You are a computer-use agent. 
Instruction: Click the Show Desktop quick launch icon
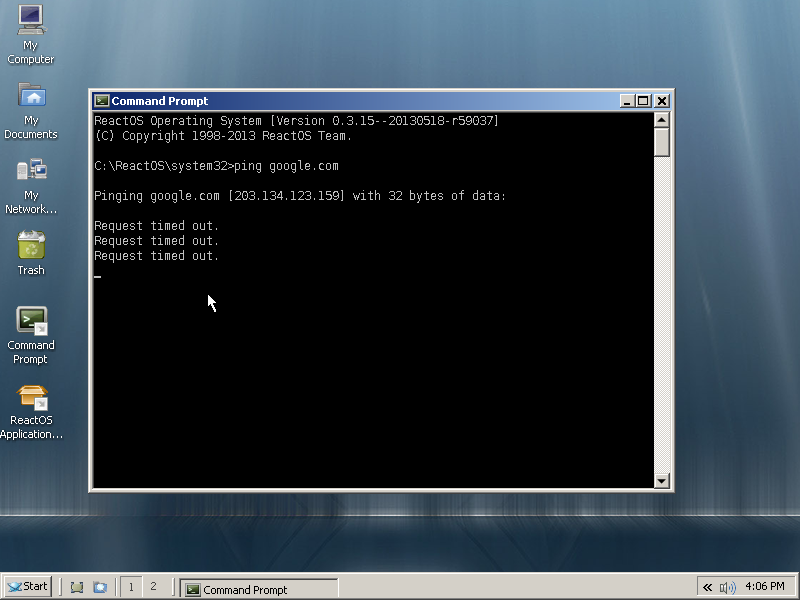(77, 587)
